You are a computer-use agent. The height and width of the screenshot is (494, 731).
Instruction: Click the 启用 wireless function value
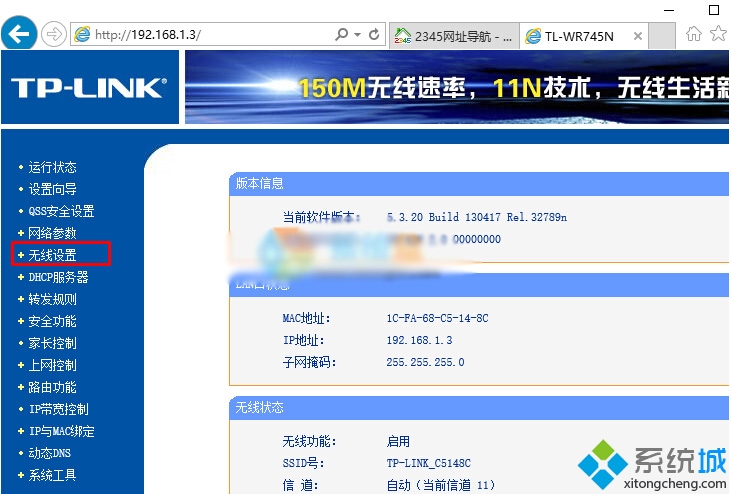pos(398,441)
